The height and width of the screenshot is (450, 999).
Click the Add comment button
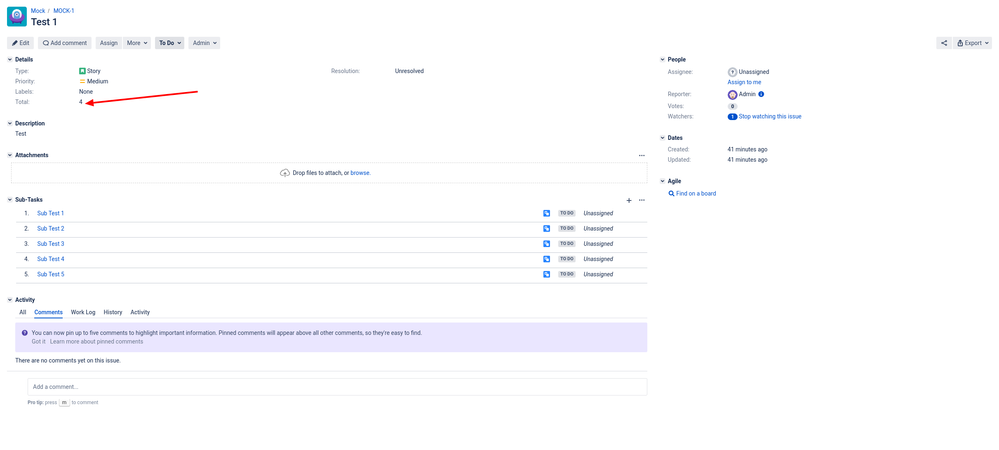[x=64, y=43]
